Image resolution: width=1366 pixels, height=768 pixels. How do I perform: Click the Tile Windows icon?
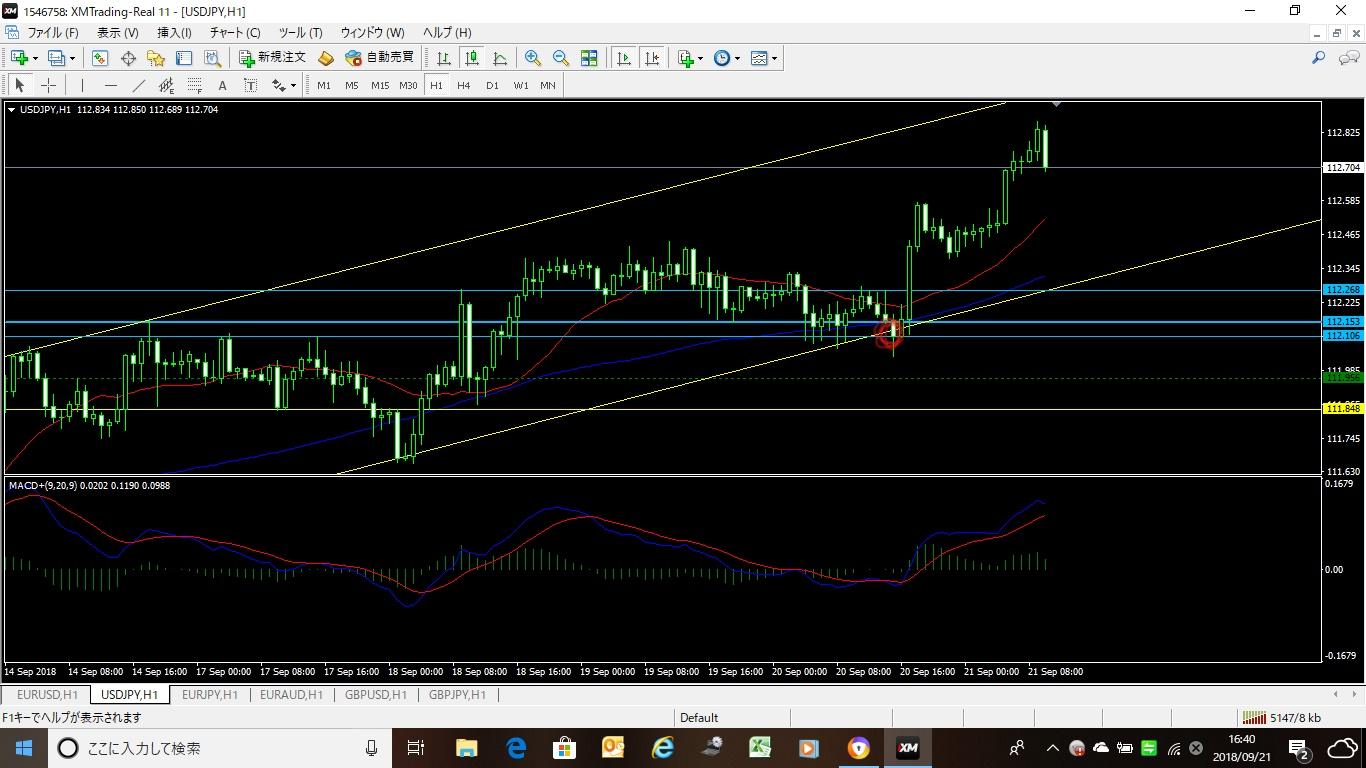(589, 58)
